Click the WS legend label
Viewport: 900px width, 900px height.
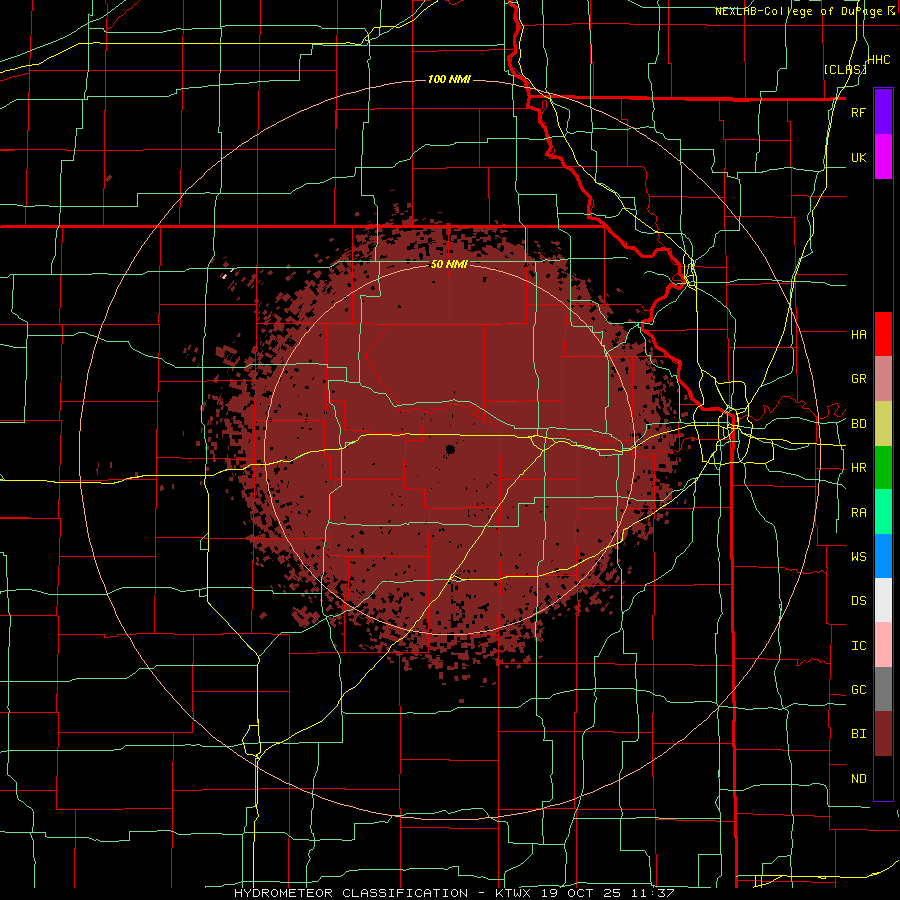[x=858, y=557]
